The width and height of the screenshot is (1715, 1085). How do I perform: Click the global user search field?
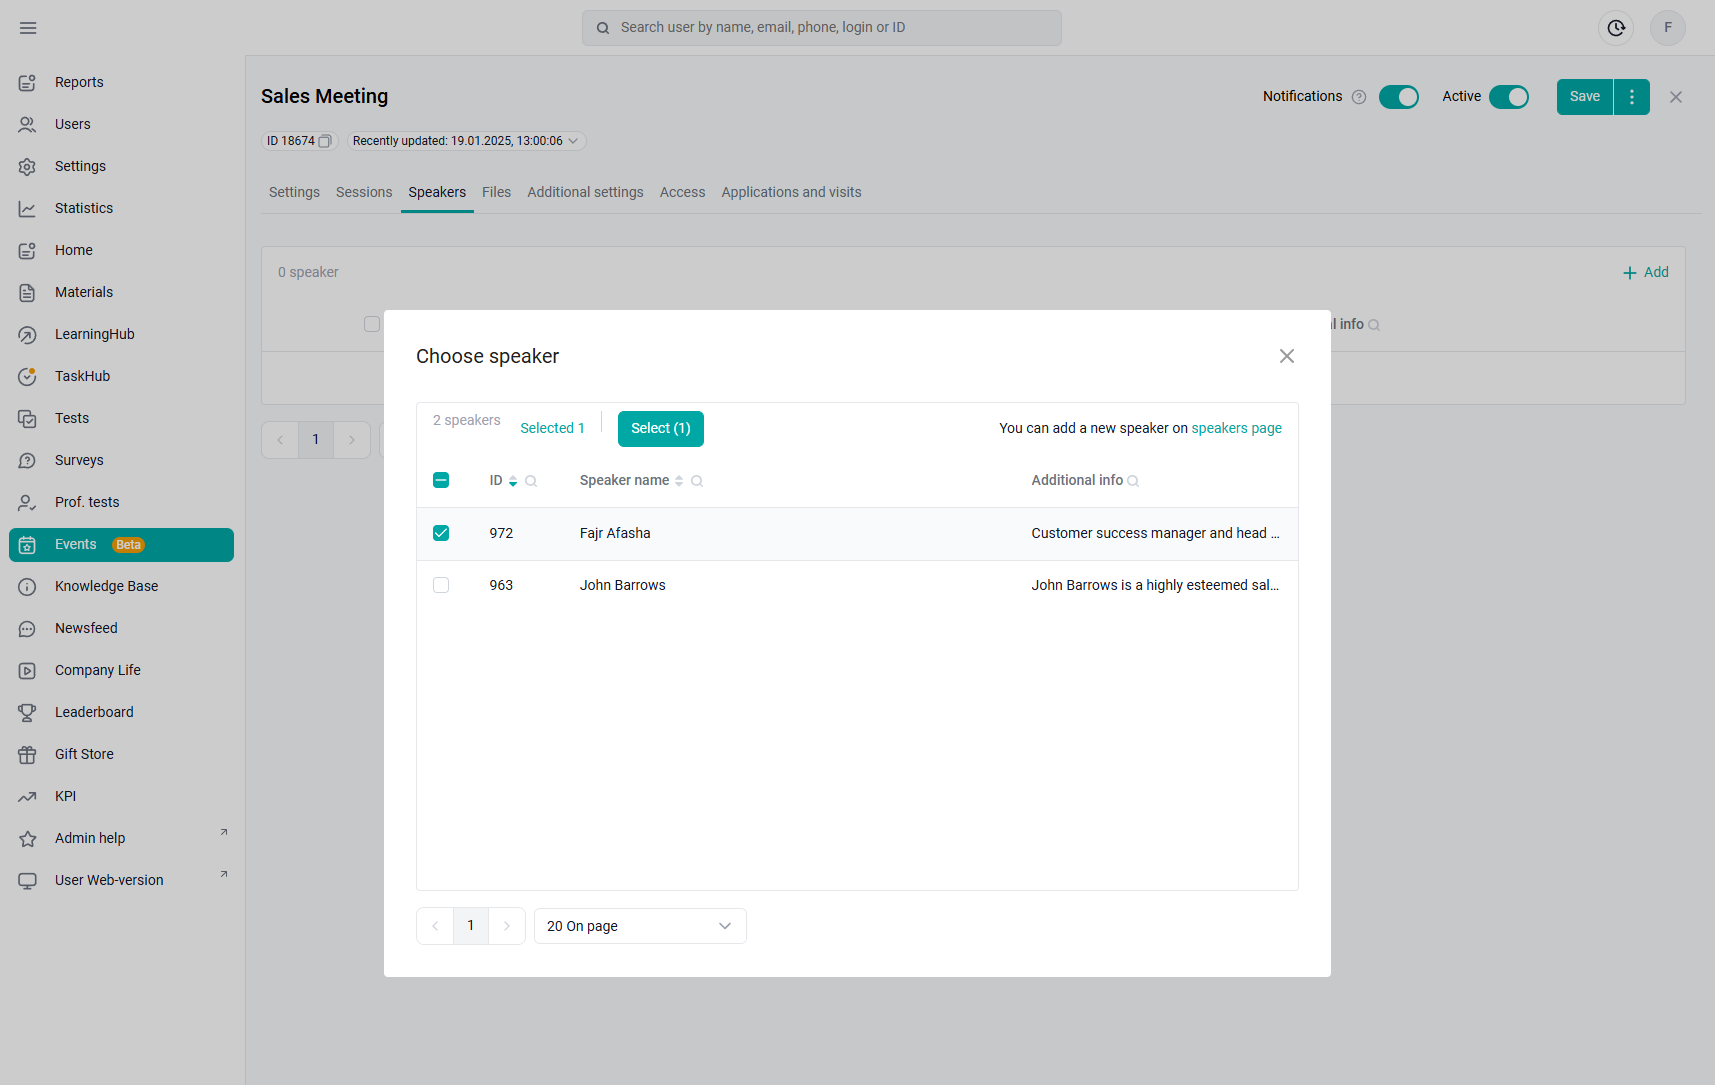(822, 28)
